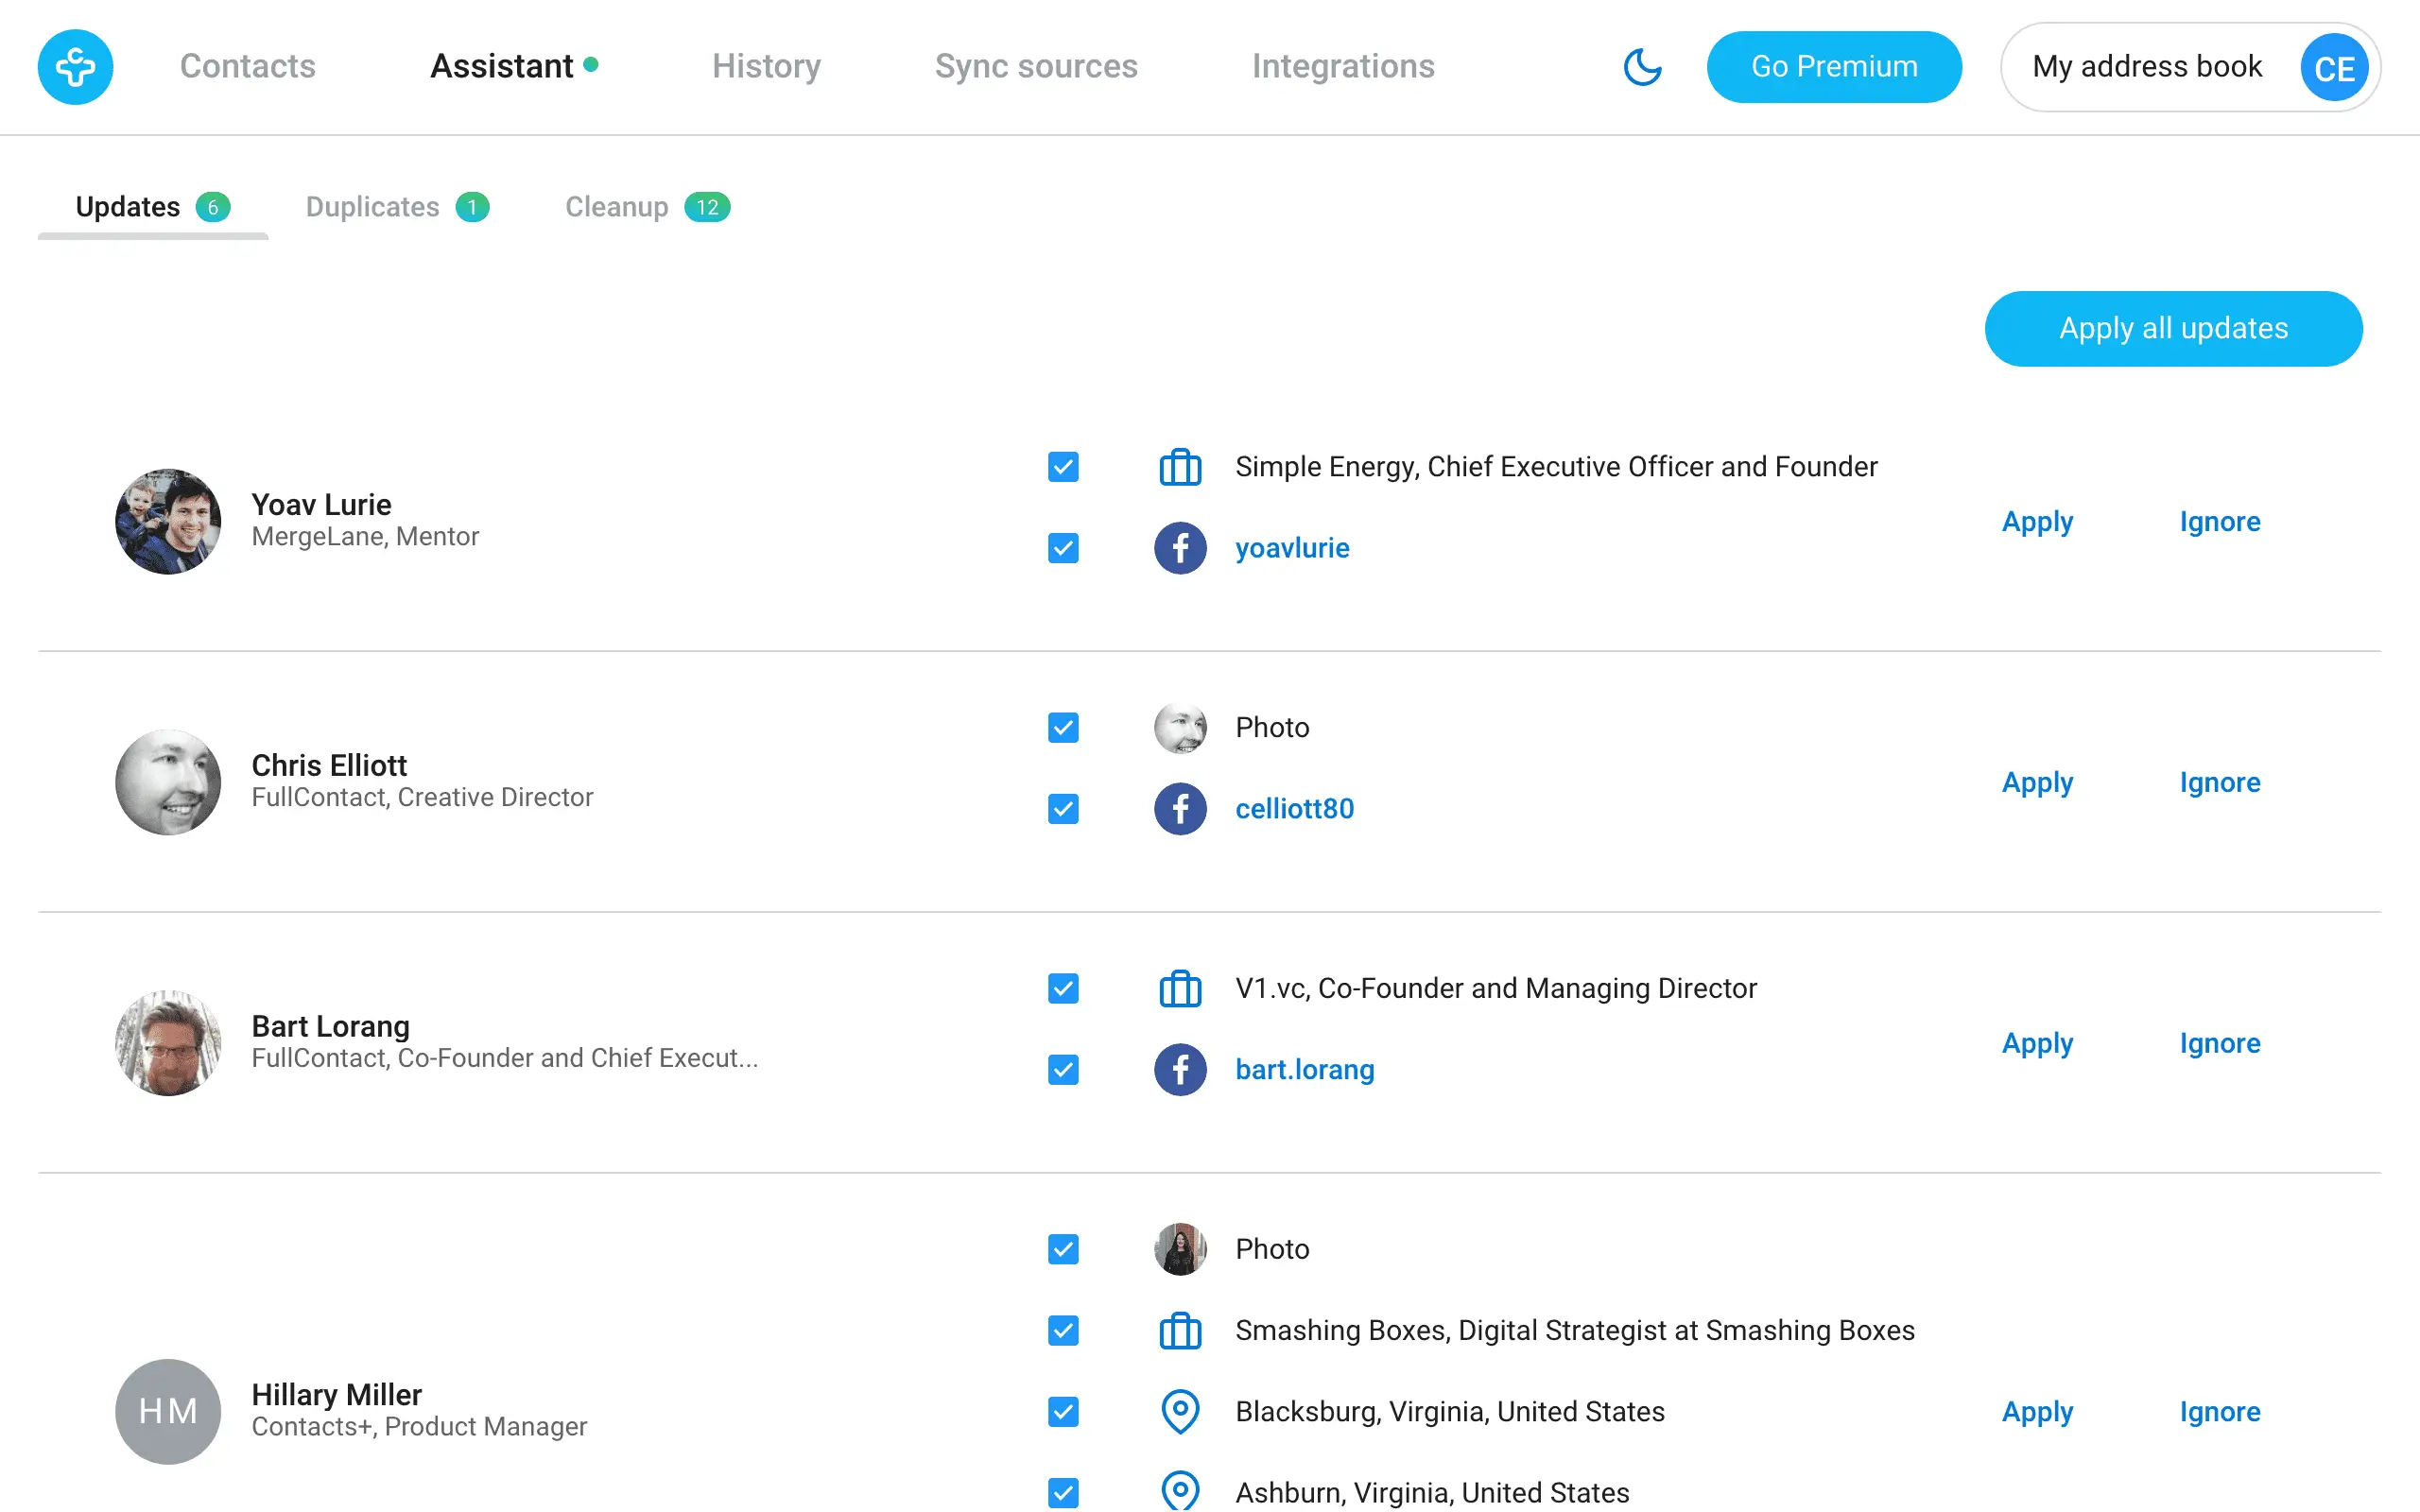Click Hillary Miller's new photo thumbnail
The width and height of the screenshot is (2420, 1512).
click(x=1180, y=1249)
